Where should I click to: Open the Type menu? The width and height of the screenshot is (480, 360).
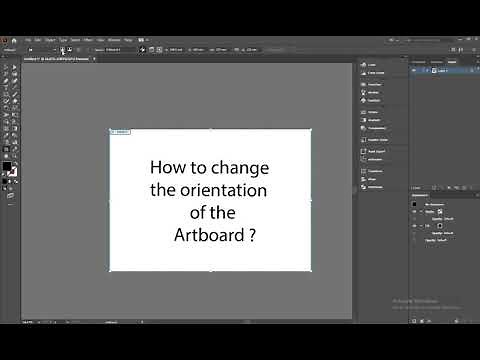(63, 40)
